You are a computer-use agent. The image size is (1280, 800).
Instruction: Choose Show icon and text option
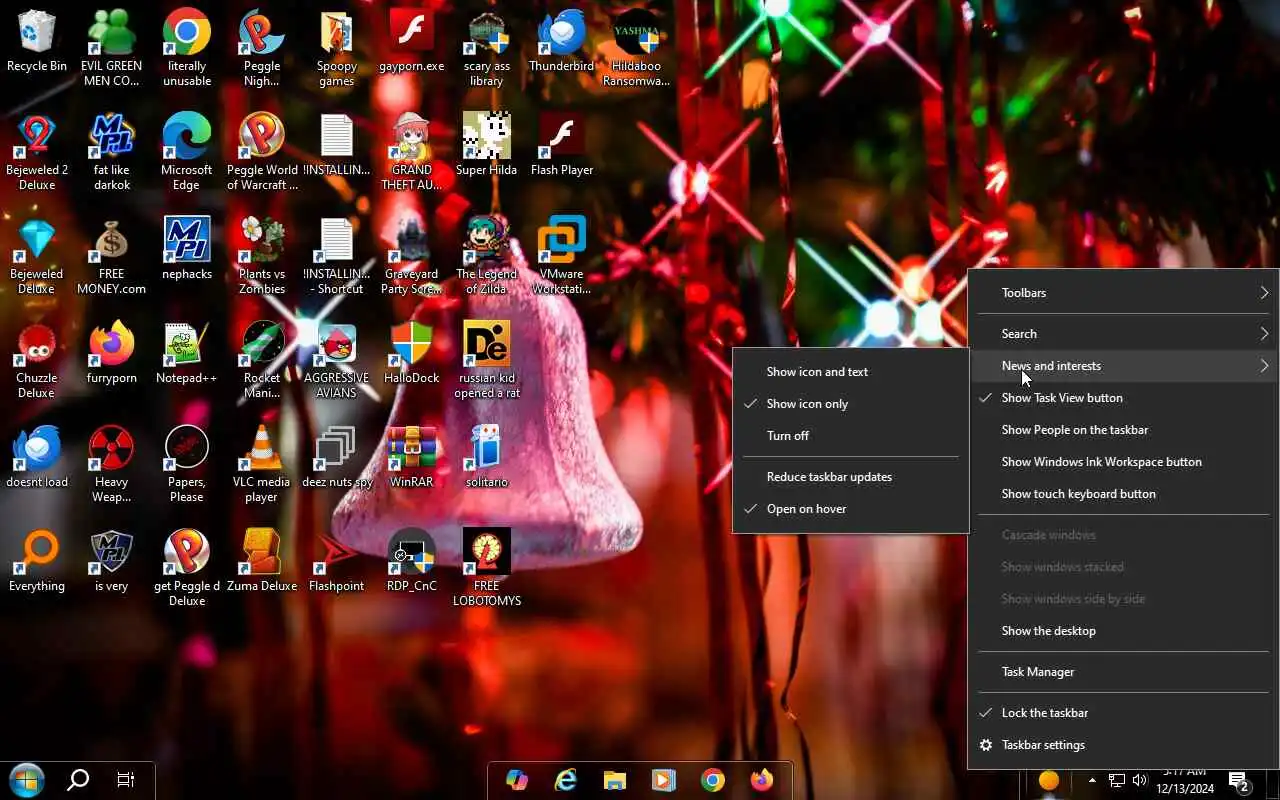pos(851,372)
